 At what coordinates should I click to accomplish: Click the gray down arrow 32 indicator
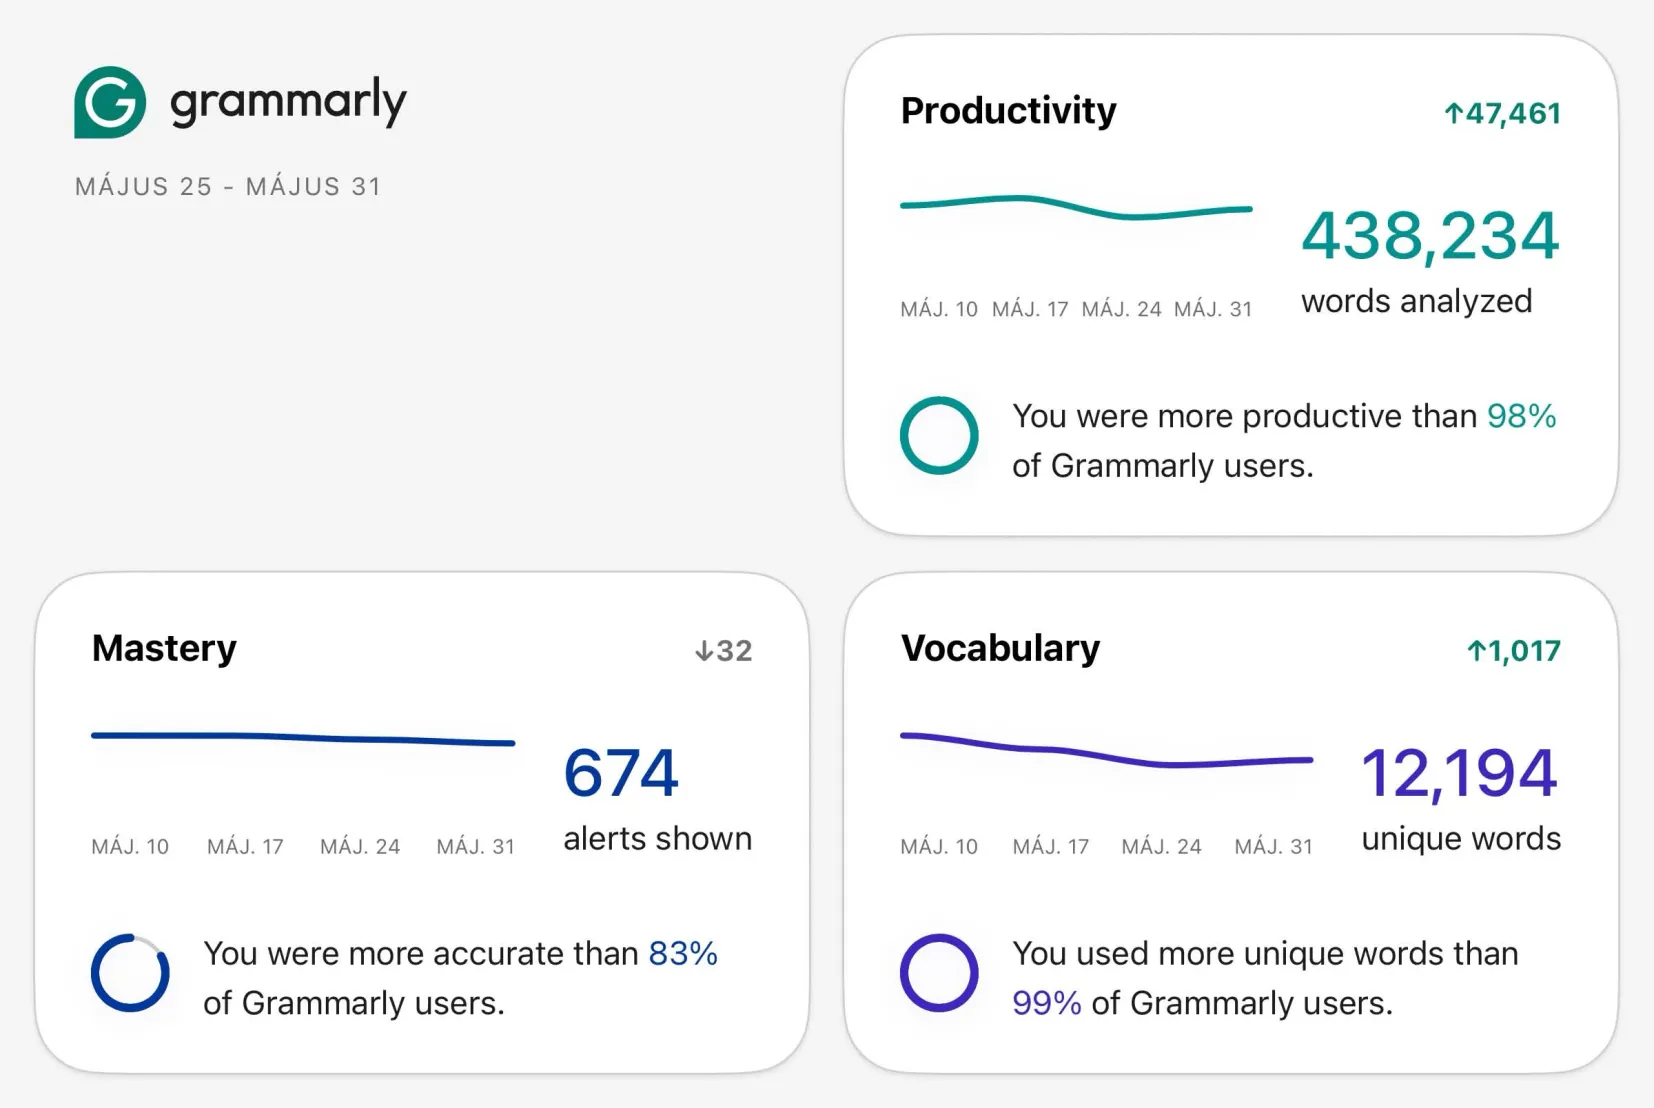[723, 651]
